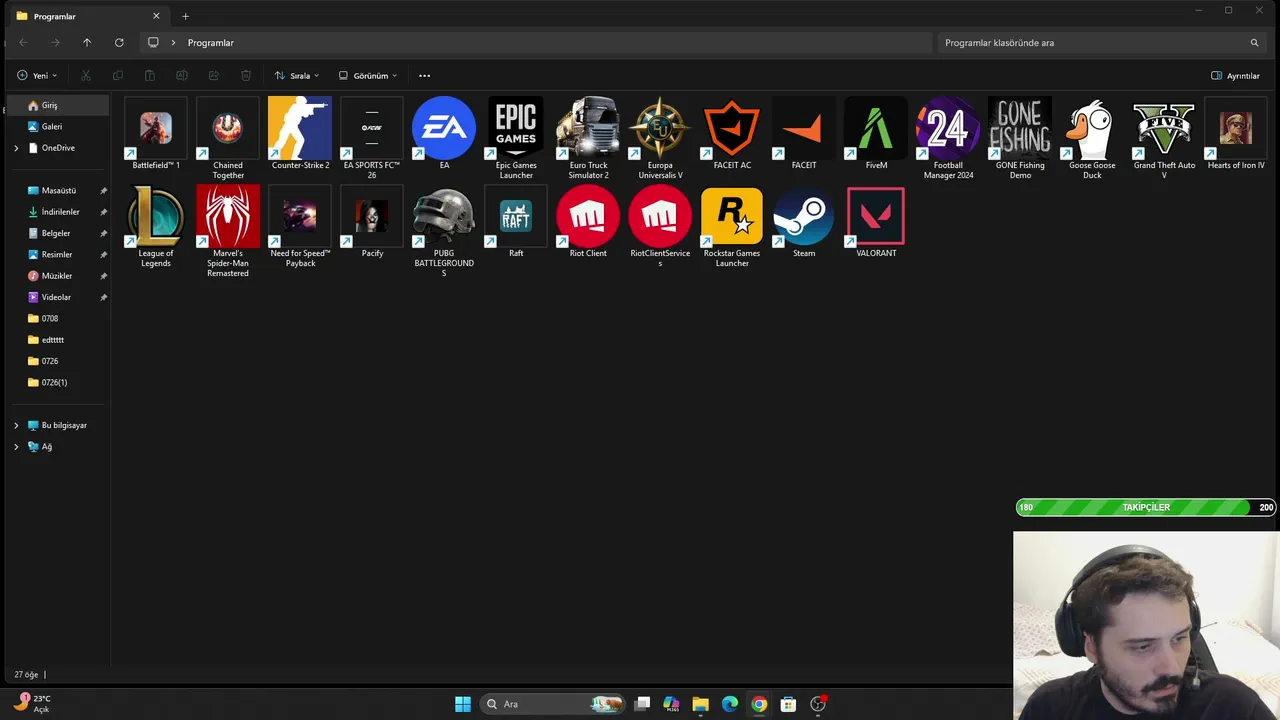Show more options with the ellipsis button

click(424, 76)
